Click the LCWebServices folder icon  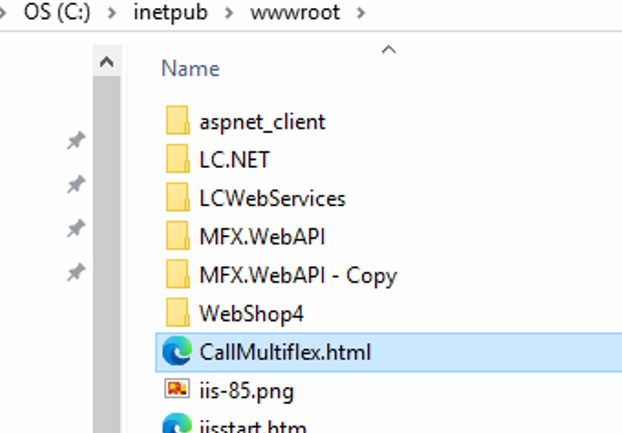[177, 198]
